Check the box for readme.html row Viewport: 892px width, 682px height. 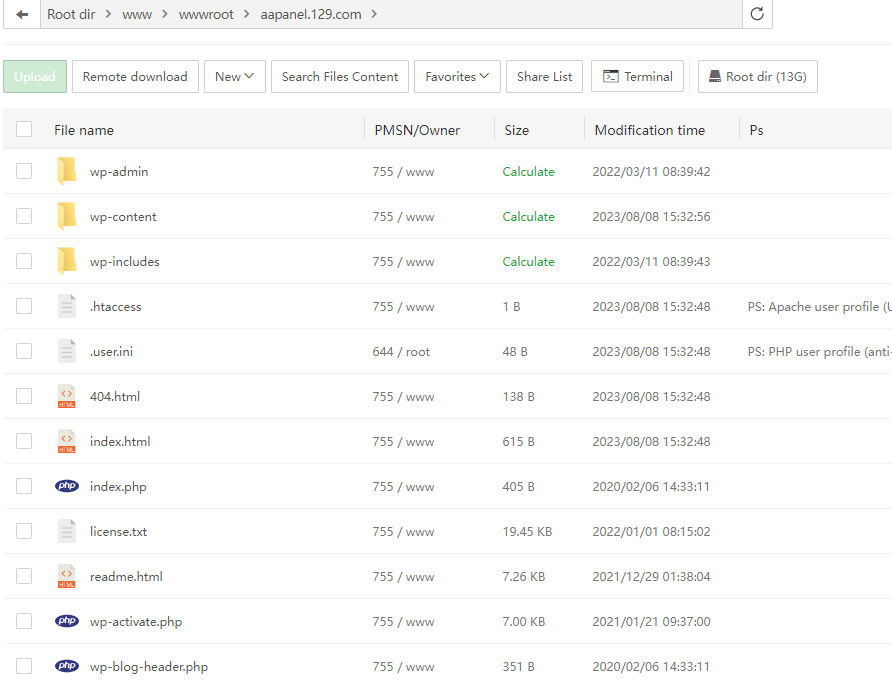[x=24, y=576]
